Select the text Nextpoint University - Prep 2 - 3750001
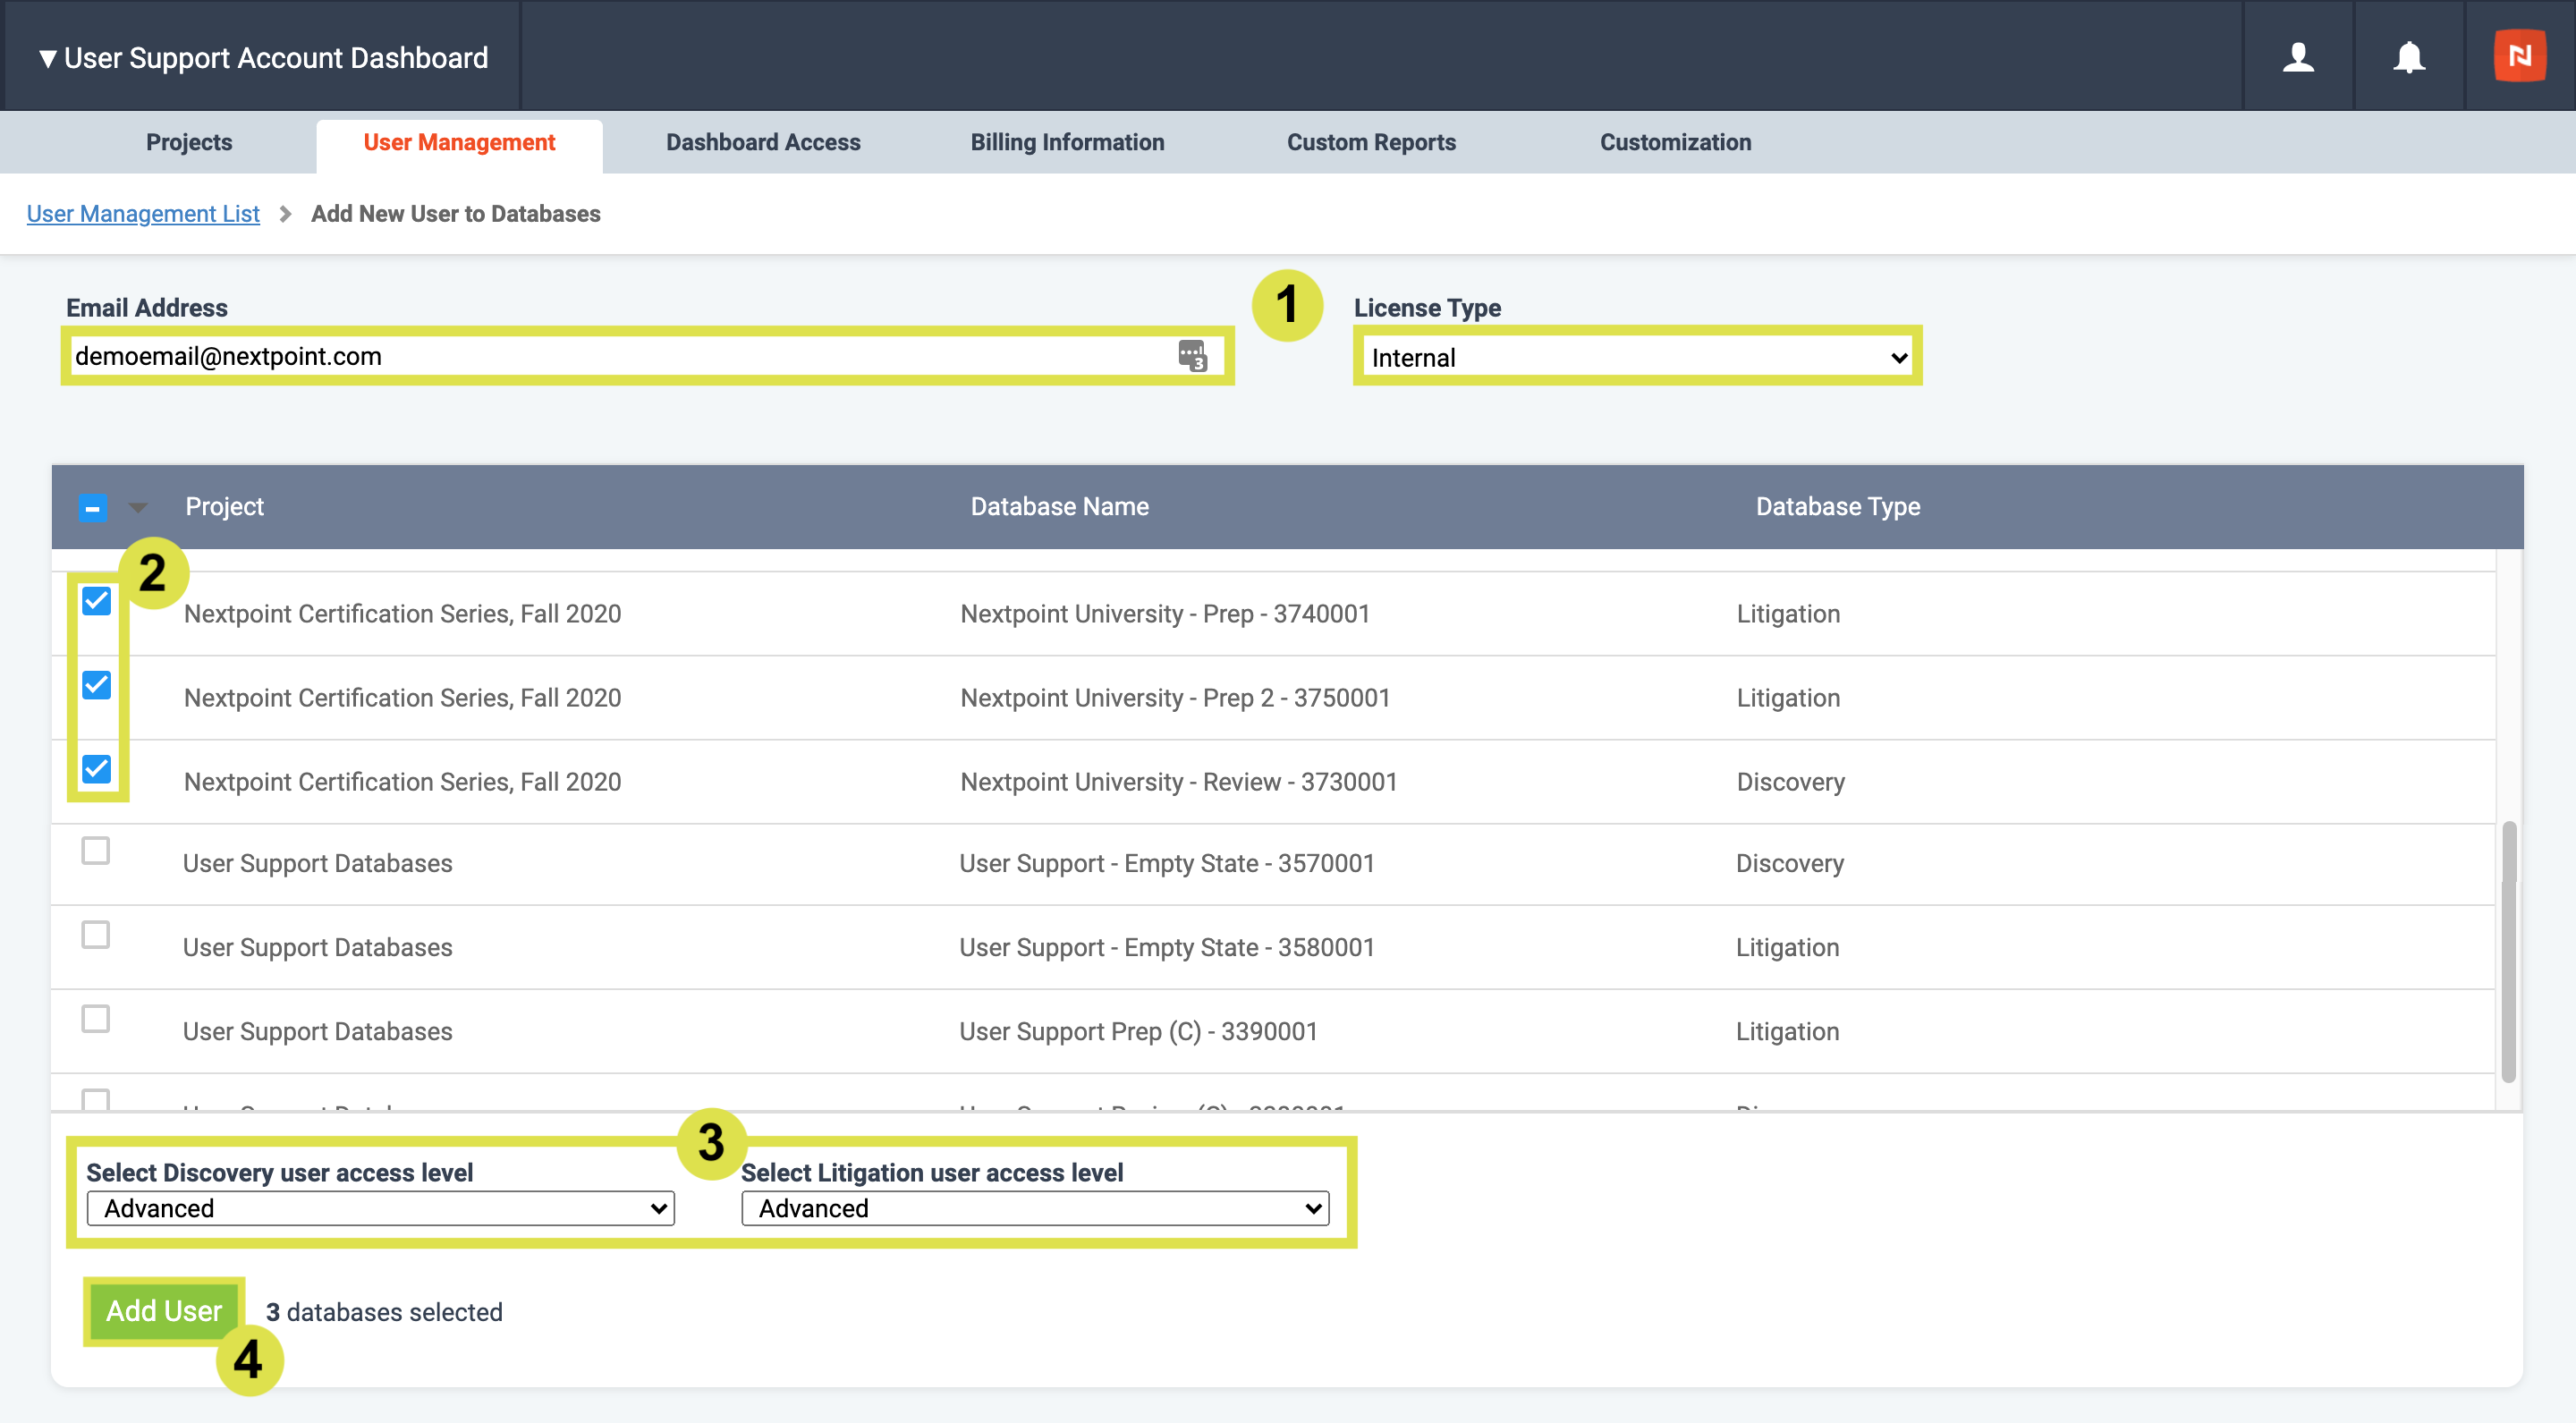 tap(1175, 697)
